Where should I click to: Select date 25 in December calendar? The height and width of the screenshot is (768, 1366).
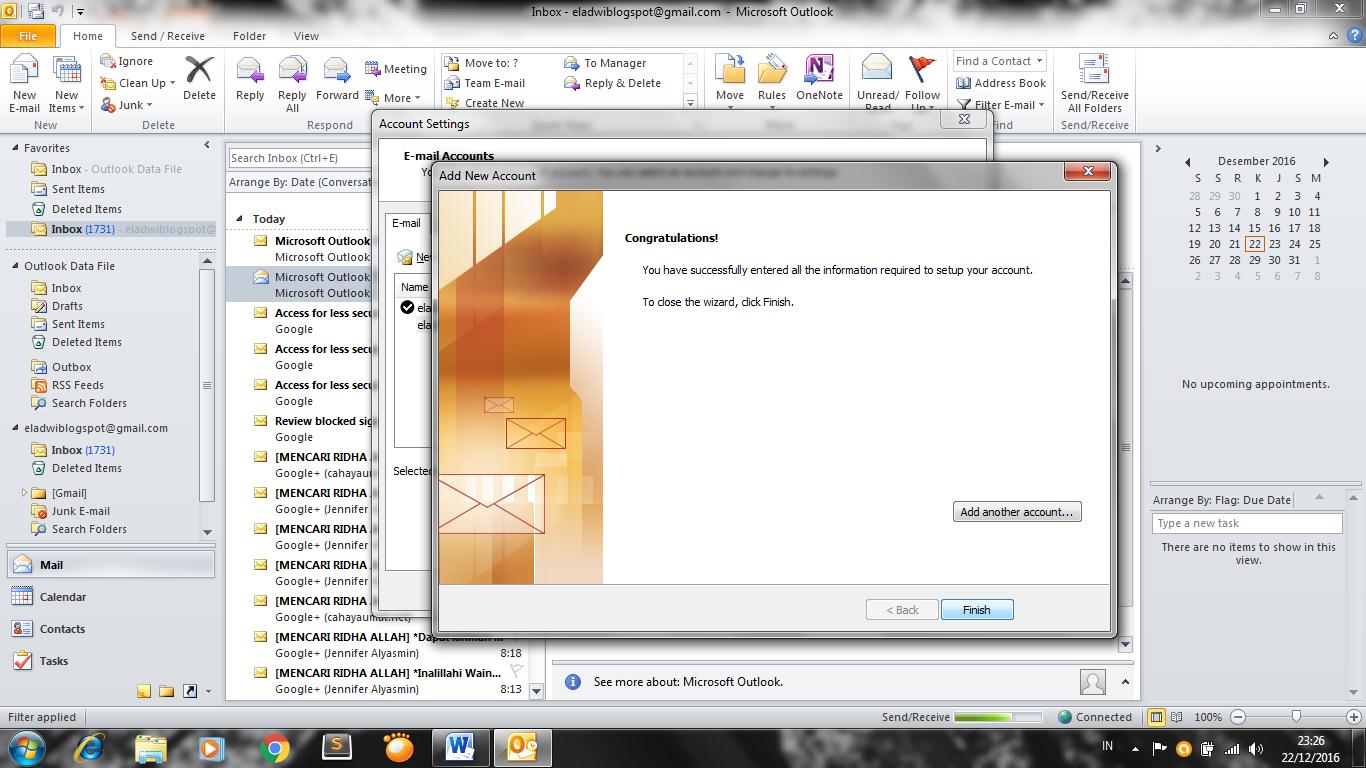coord(1315,244)
